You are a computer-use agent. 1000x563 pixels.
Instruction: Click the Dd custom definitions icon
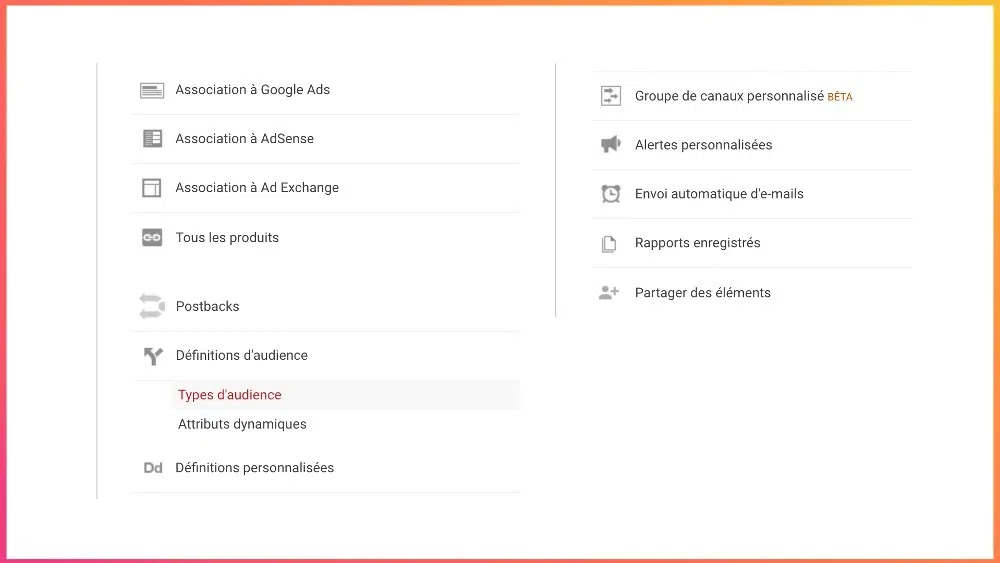(153, 468)
